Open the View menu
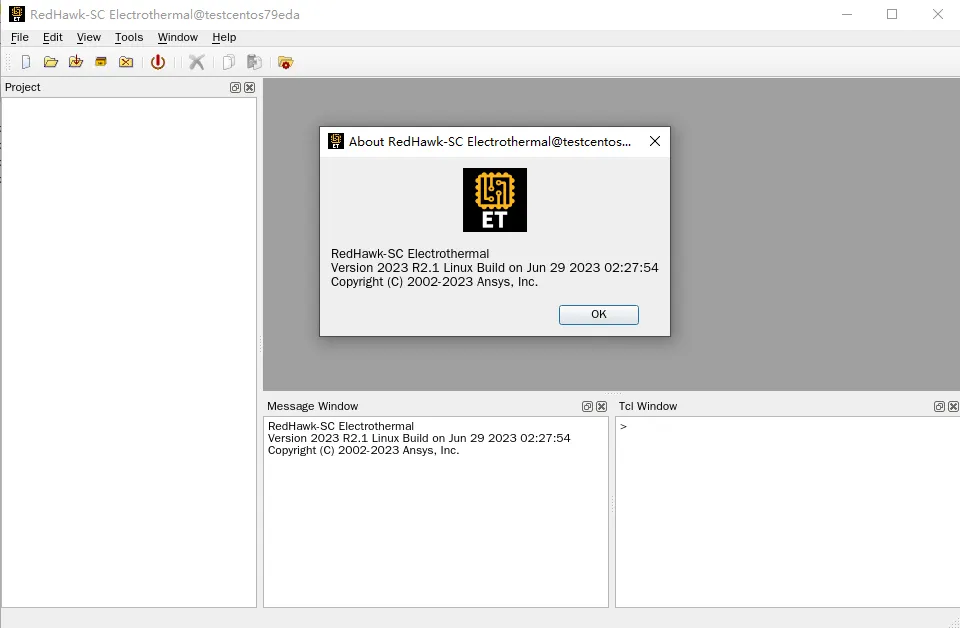This screenshot has height=628, width=960. [x=89, y=37]
